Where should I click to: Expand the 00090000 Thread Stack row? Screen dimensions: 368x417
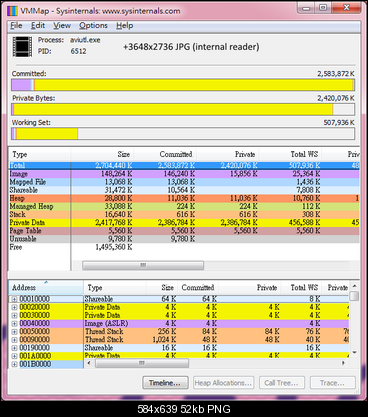point(14,340)
